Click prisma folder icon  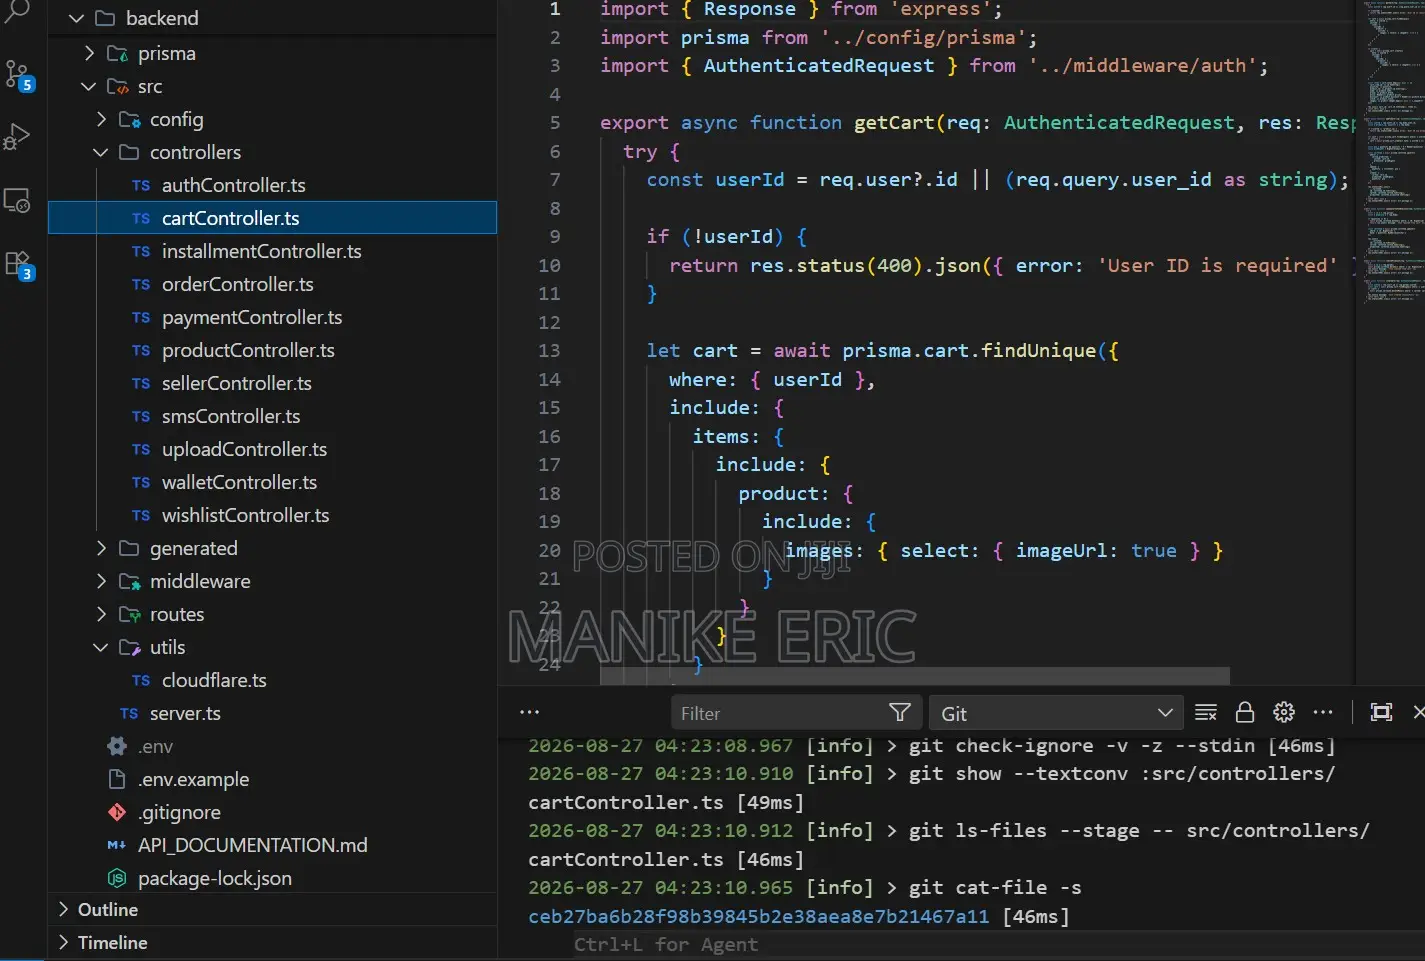pos(117,54)
